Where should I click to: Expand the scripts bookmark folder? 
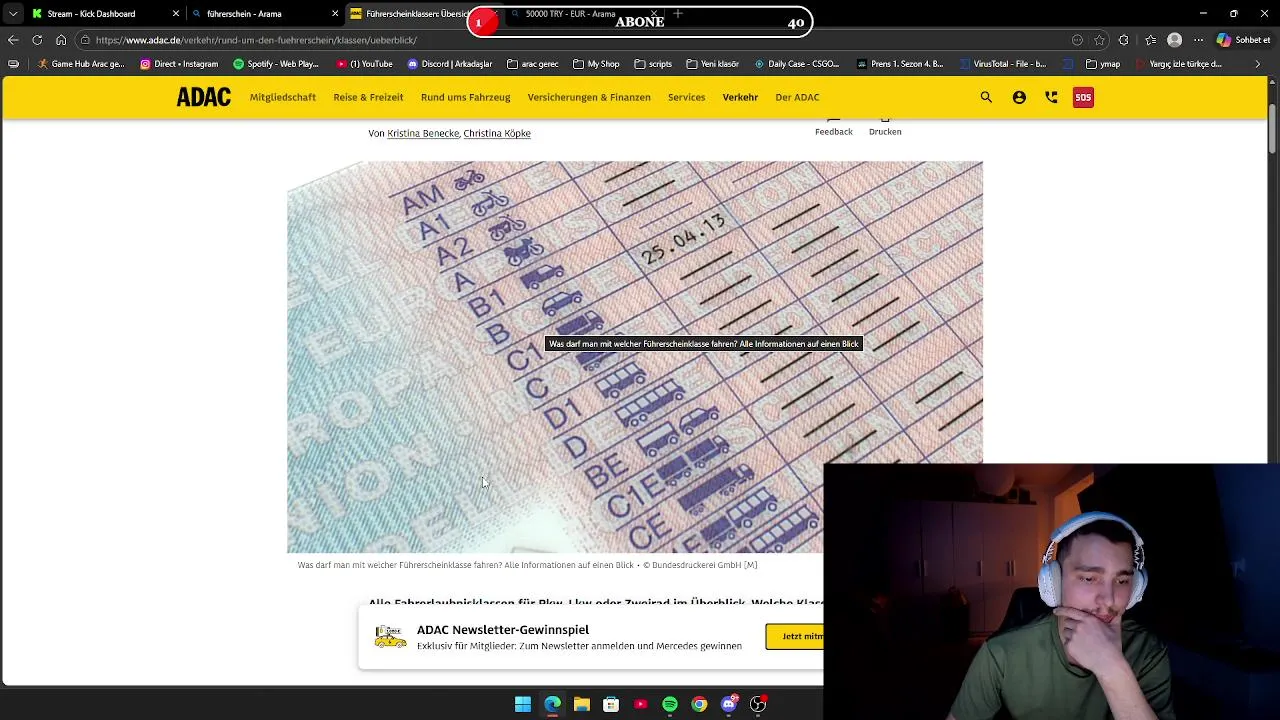coord(654,64)
